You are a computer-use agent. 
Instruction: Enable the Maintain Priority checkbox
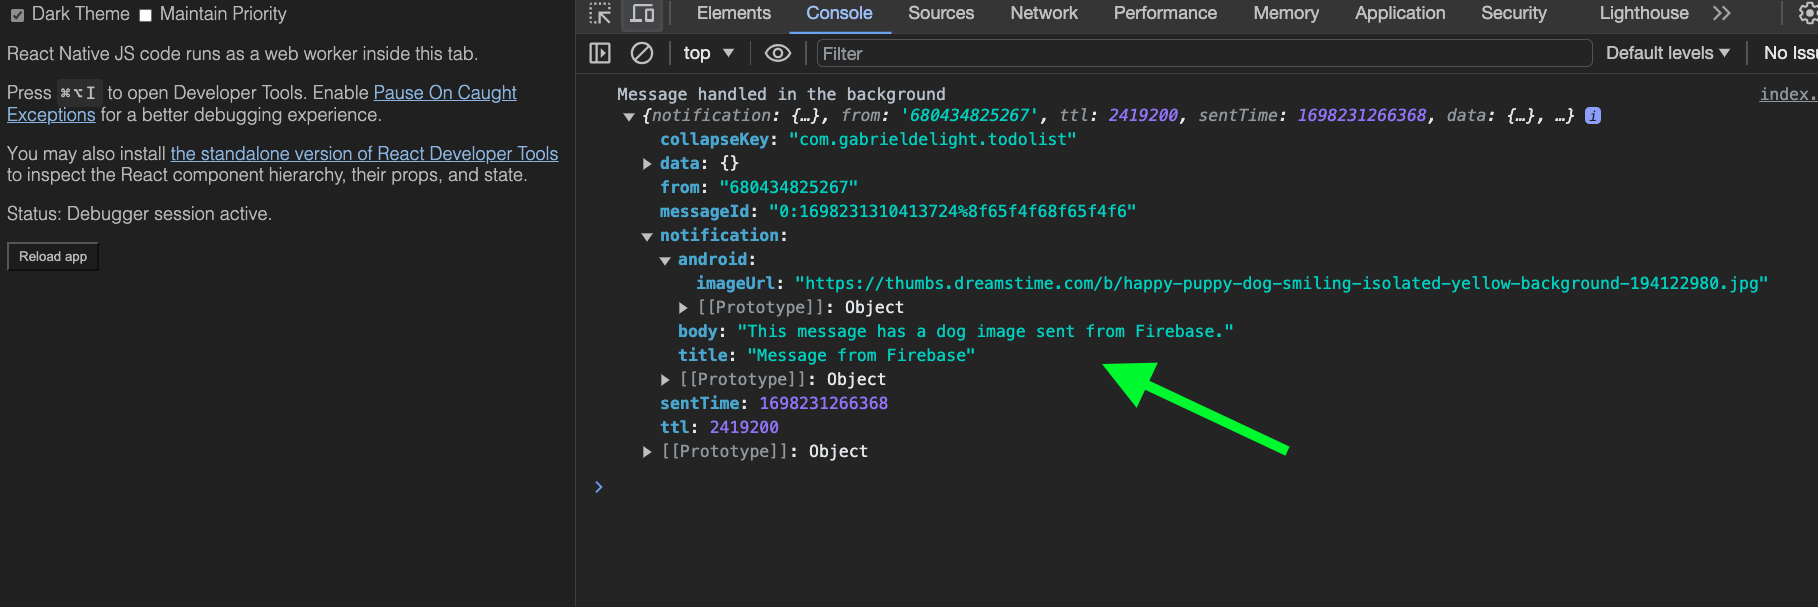coord(145,15)
